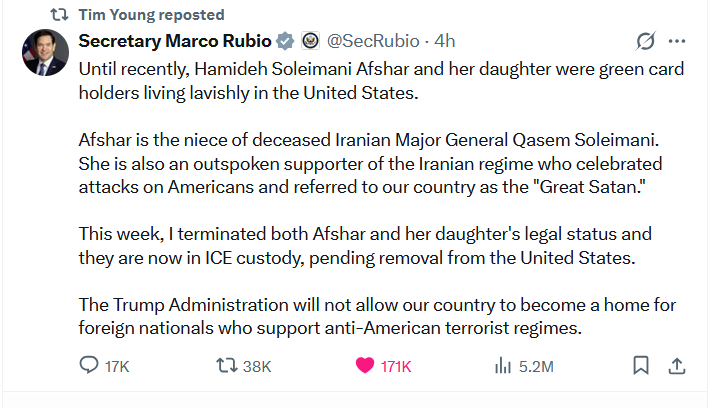
Task: Expand the three-dot more options menu
Action: 678,42
